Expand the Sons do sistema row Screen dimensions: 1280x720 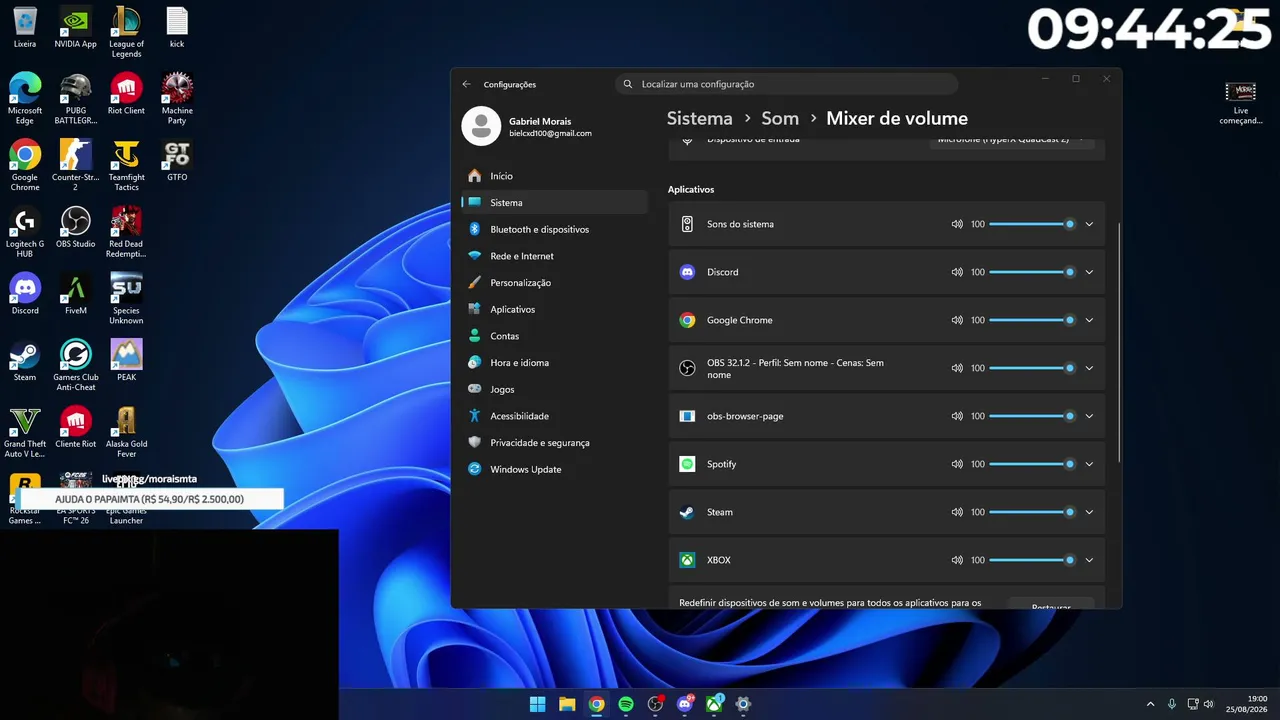(x=1089, y=224)
